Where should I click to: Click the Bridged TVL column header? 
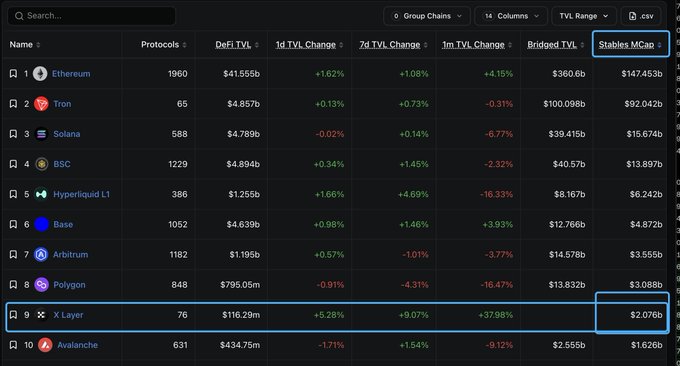552,45
